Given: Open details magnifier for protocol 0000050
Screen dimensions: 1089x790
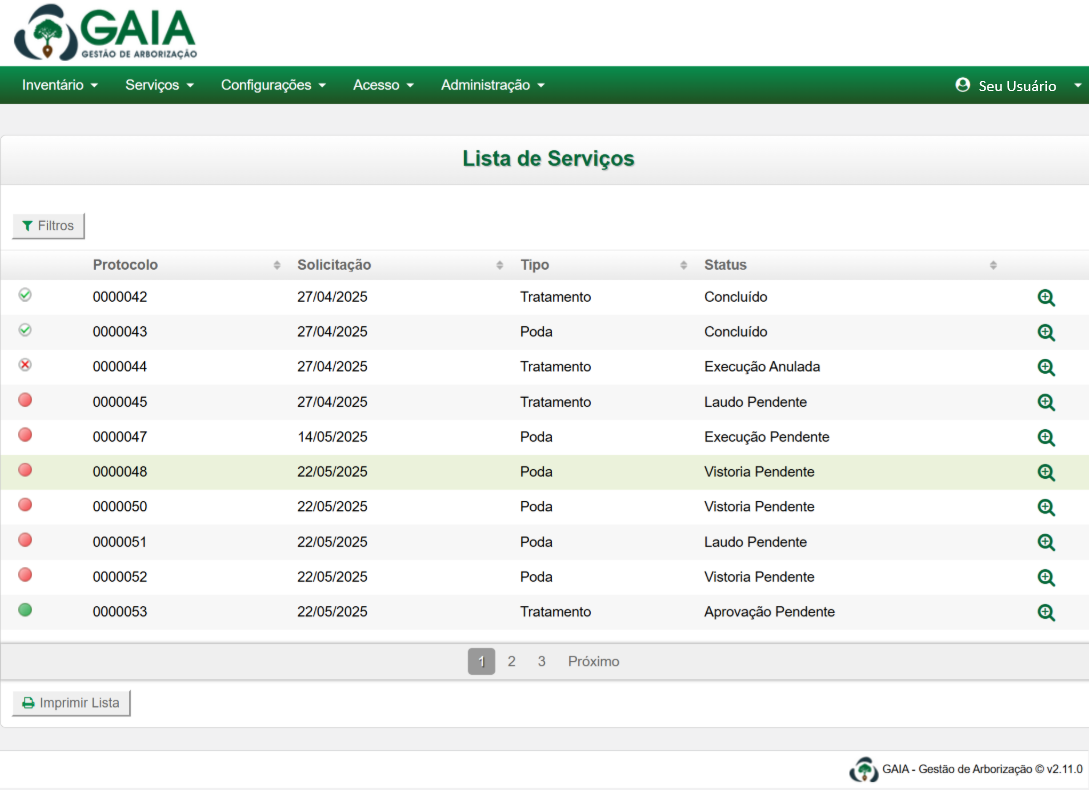Looking at the screenshot, I should 1046,507.
